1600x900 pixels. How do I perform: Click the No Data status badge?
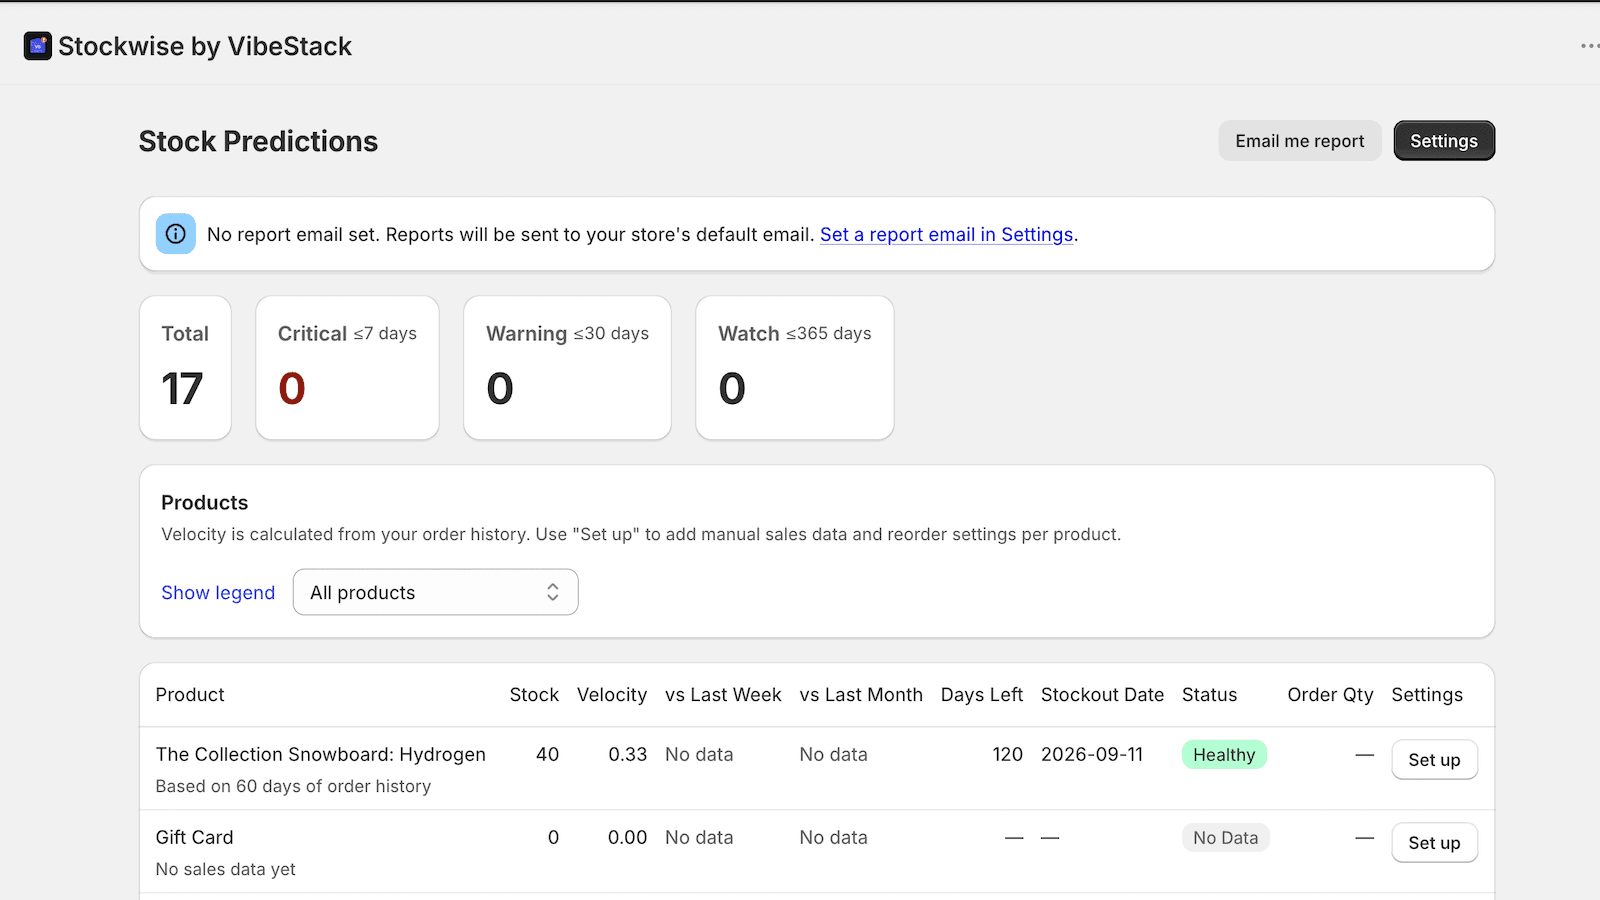(1226, 838)
